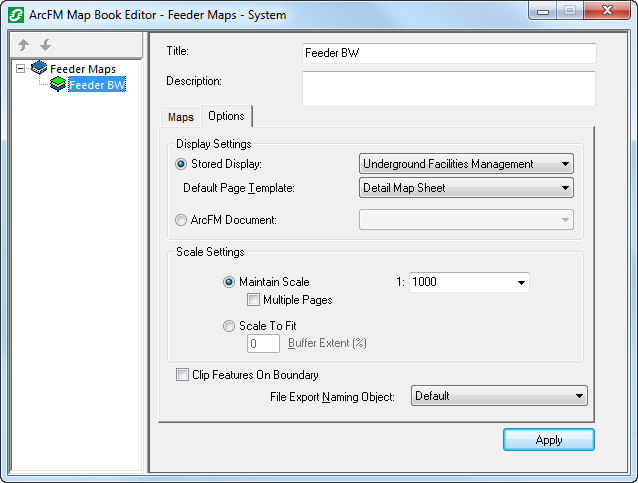Select the Stored Display radio button
Viewport: 638px width, 483px height.
181,164
